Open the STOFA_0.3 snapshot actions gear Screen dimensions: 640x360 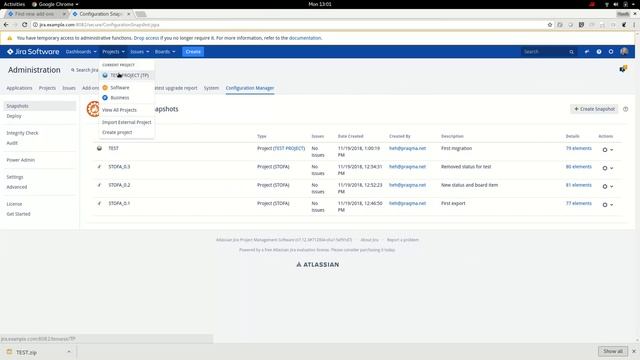[607, 168]
